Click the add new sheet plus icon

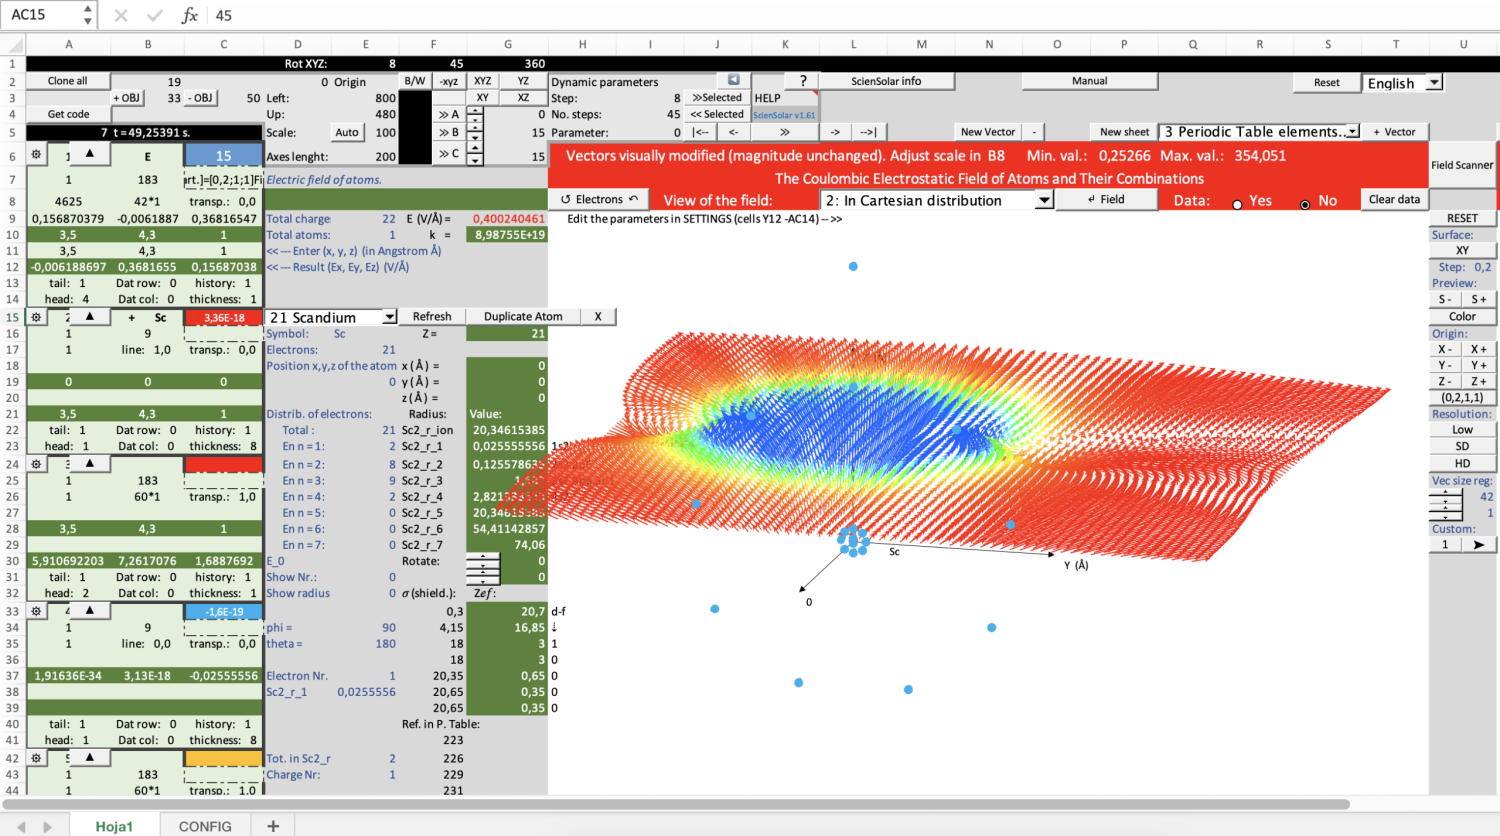coord(273,826)
